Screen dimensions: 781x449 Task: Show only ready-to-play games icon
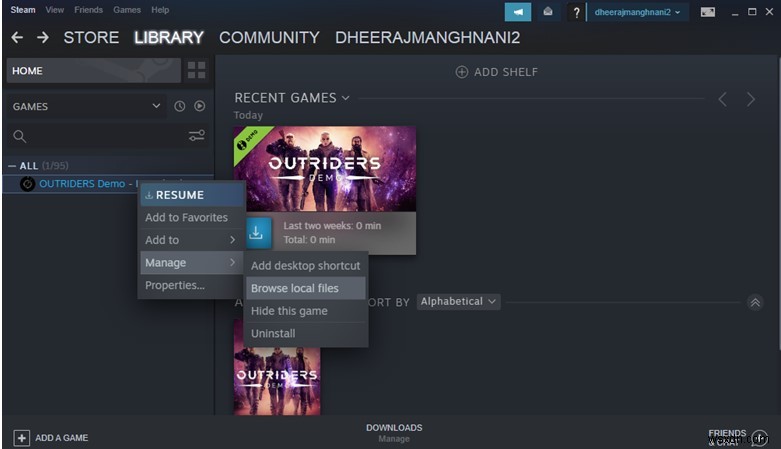pyautogui.click(x=199, y=106)
